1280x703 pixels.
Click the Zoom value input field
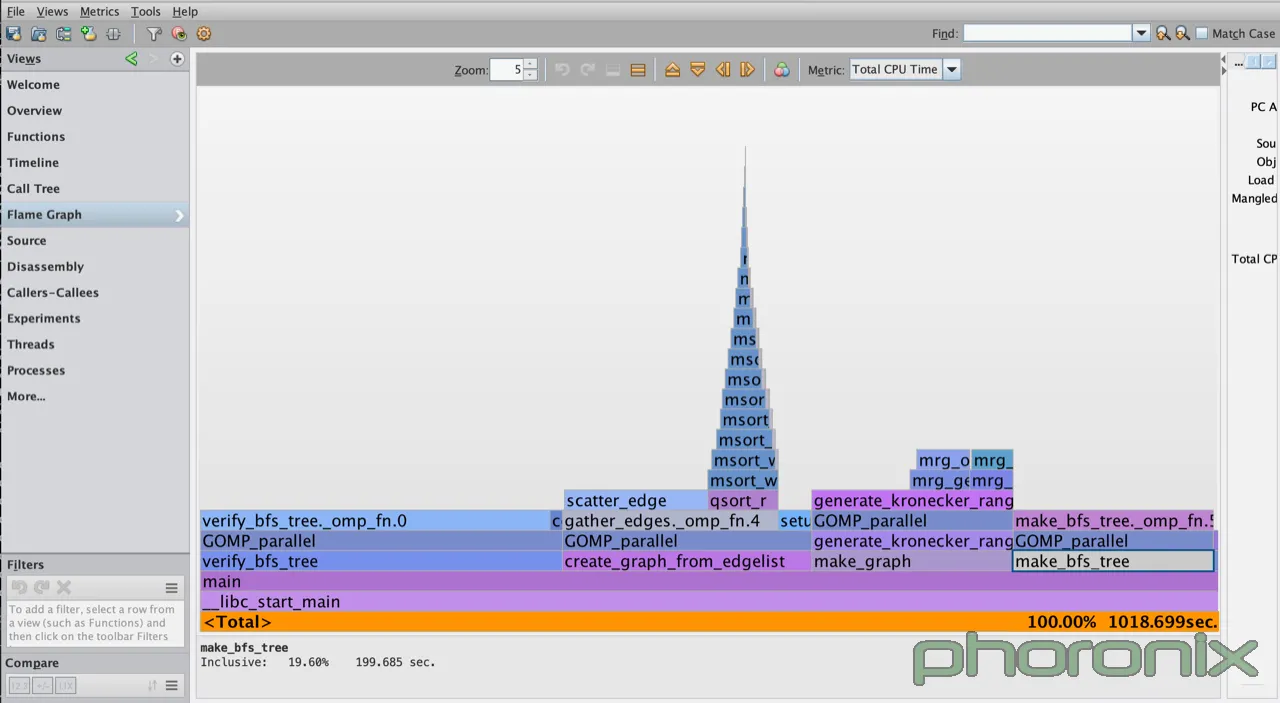(x=506, y=70)
